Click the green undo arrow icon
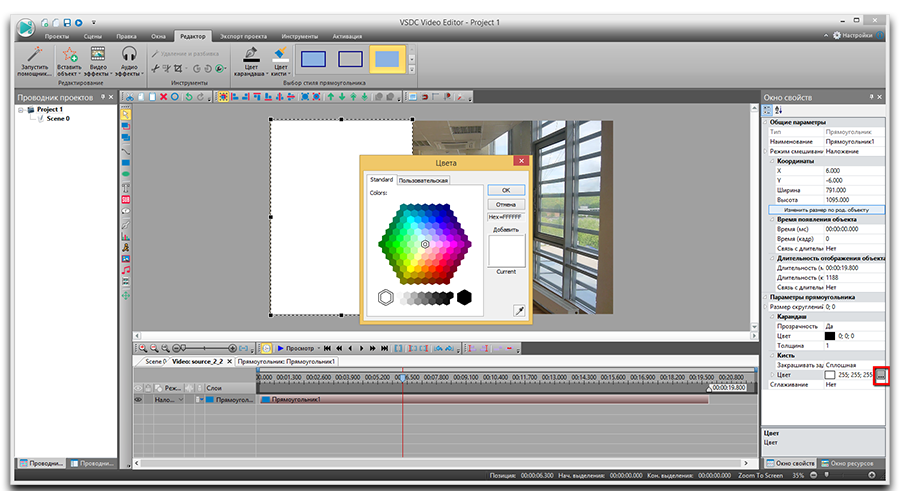The width and height of the screenshot is (900, 491). (188, 97)
